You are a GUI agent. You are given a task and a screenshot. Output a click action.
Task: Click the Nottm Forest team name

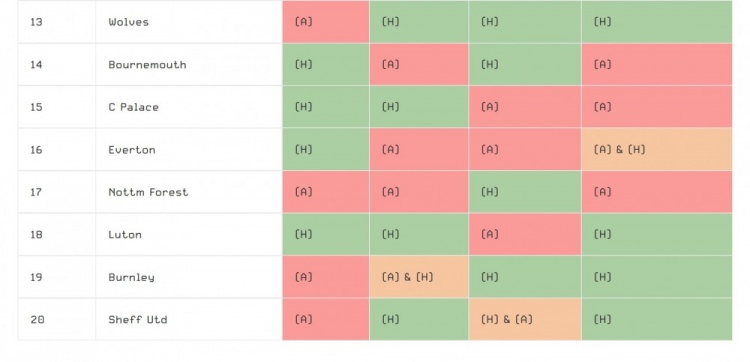[148, 192]
